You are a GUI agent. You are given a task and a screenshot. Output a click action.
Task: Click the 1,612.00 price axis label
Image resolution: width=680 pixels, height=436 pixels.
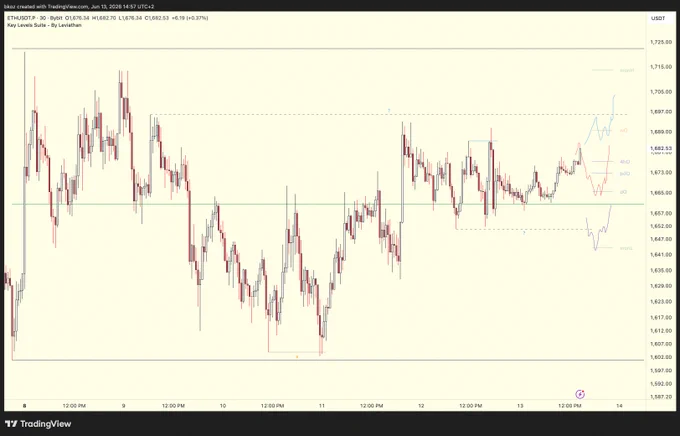661,330
